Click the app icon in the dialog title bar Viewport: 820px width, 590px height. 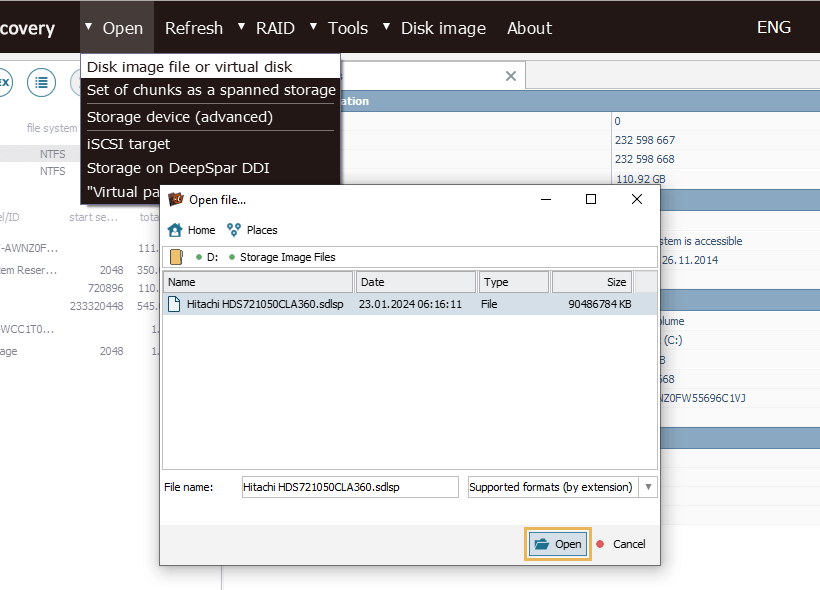(176, 199)
